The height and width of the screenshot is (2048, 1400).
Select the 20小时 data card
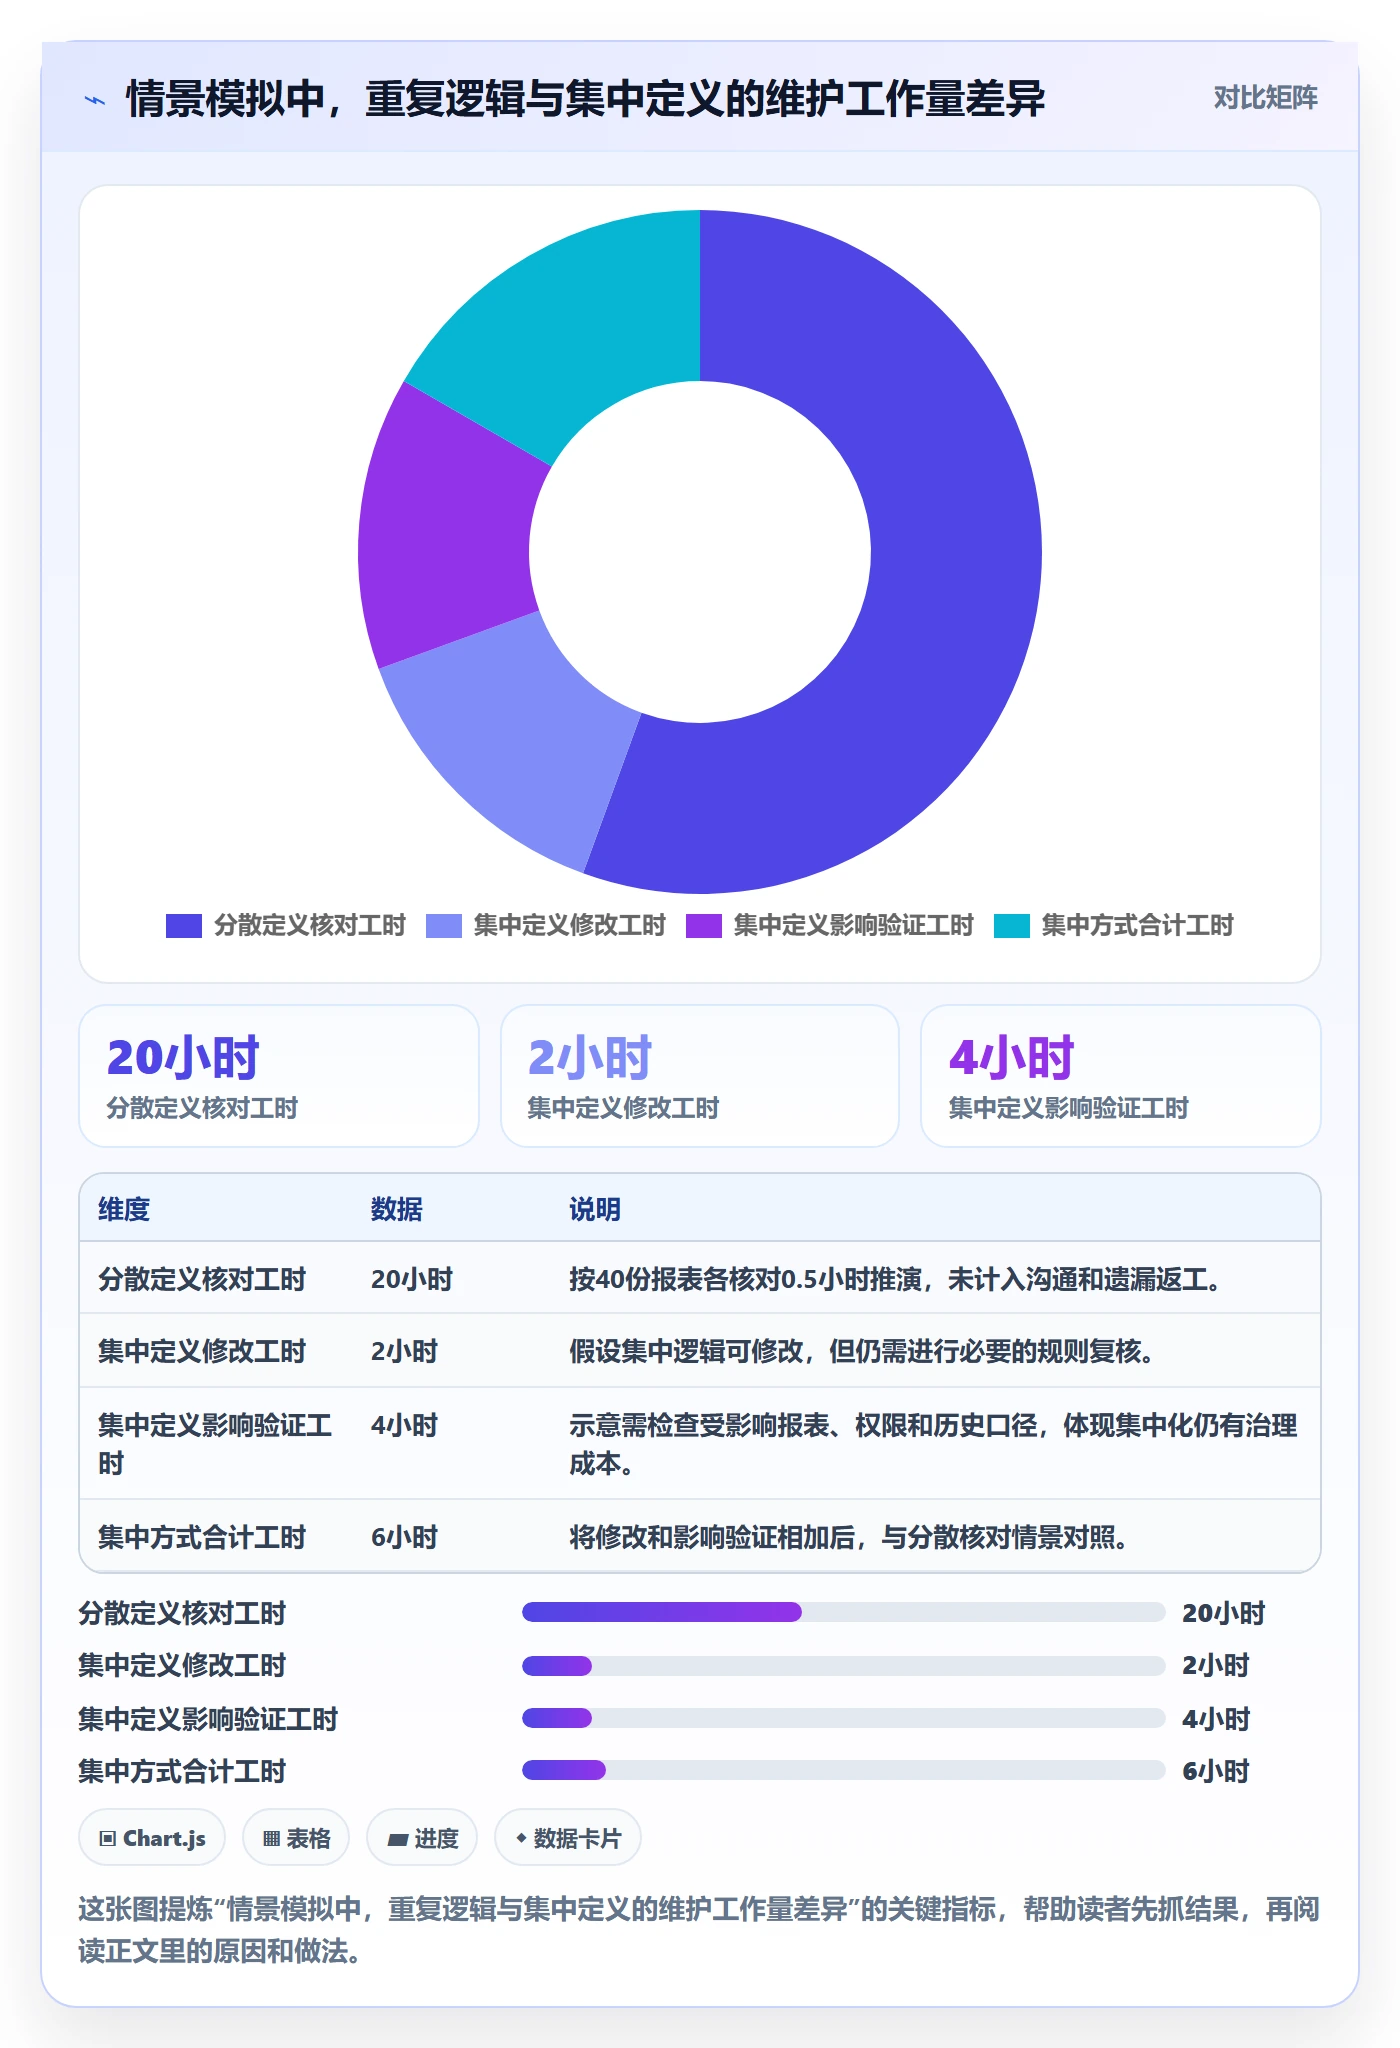pos(279,1076)
